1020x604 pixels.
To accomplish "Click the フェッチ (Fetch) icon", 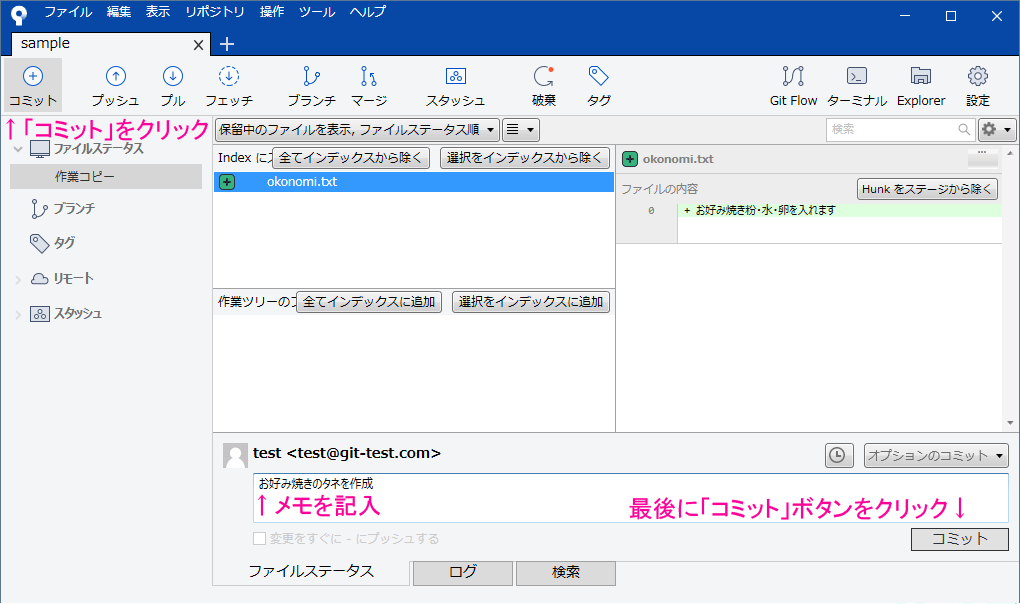I will point(229,84).
